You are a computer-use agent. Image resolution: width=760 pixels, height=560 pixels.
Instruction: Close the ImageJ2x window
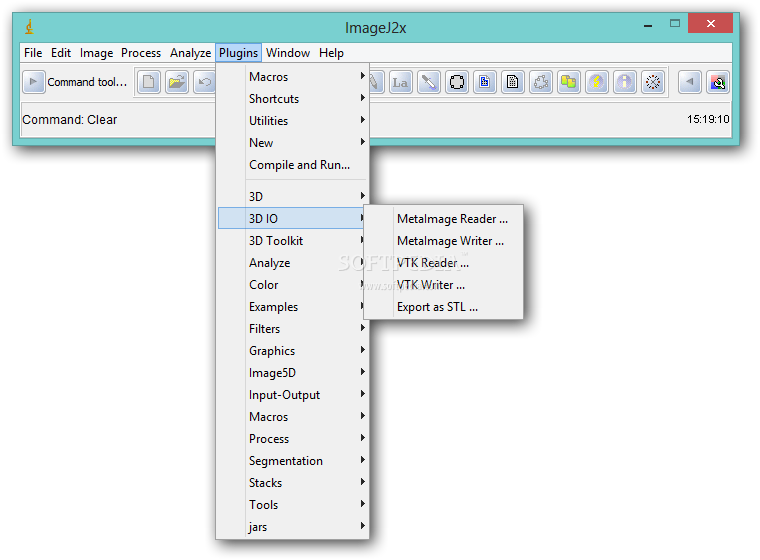[710, 23]
